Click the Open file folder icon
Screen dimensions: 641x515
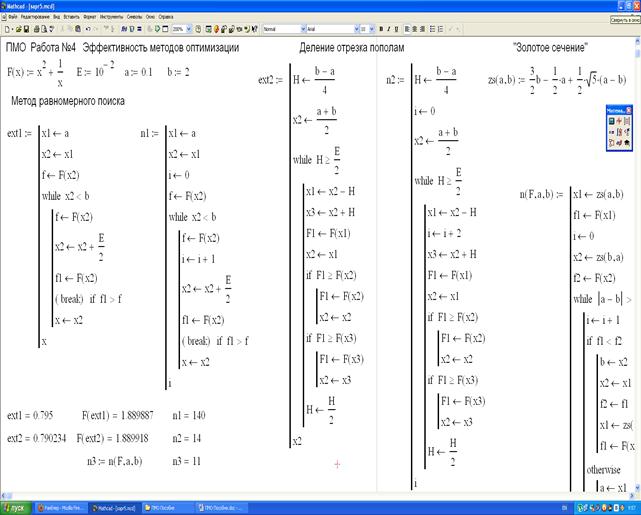coord(18,29)
